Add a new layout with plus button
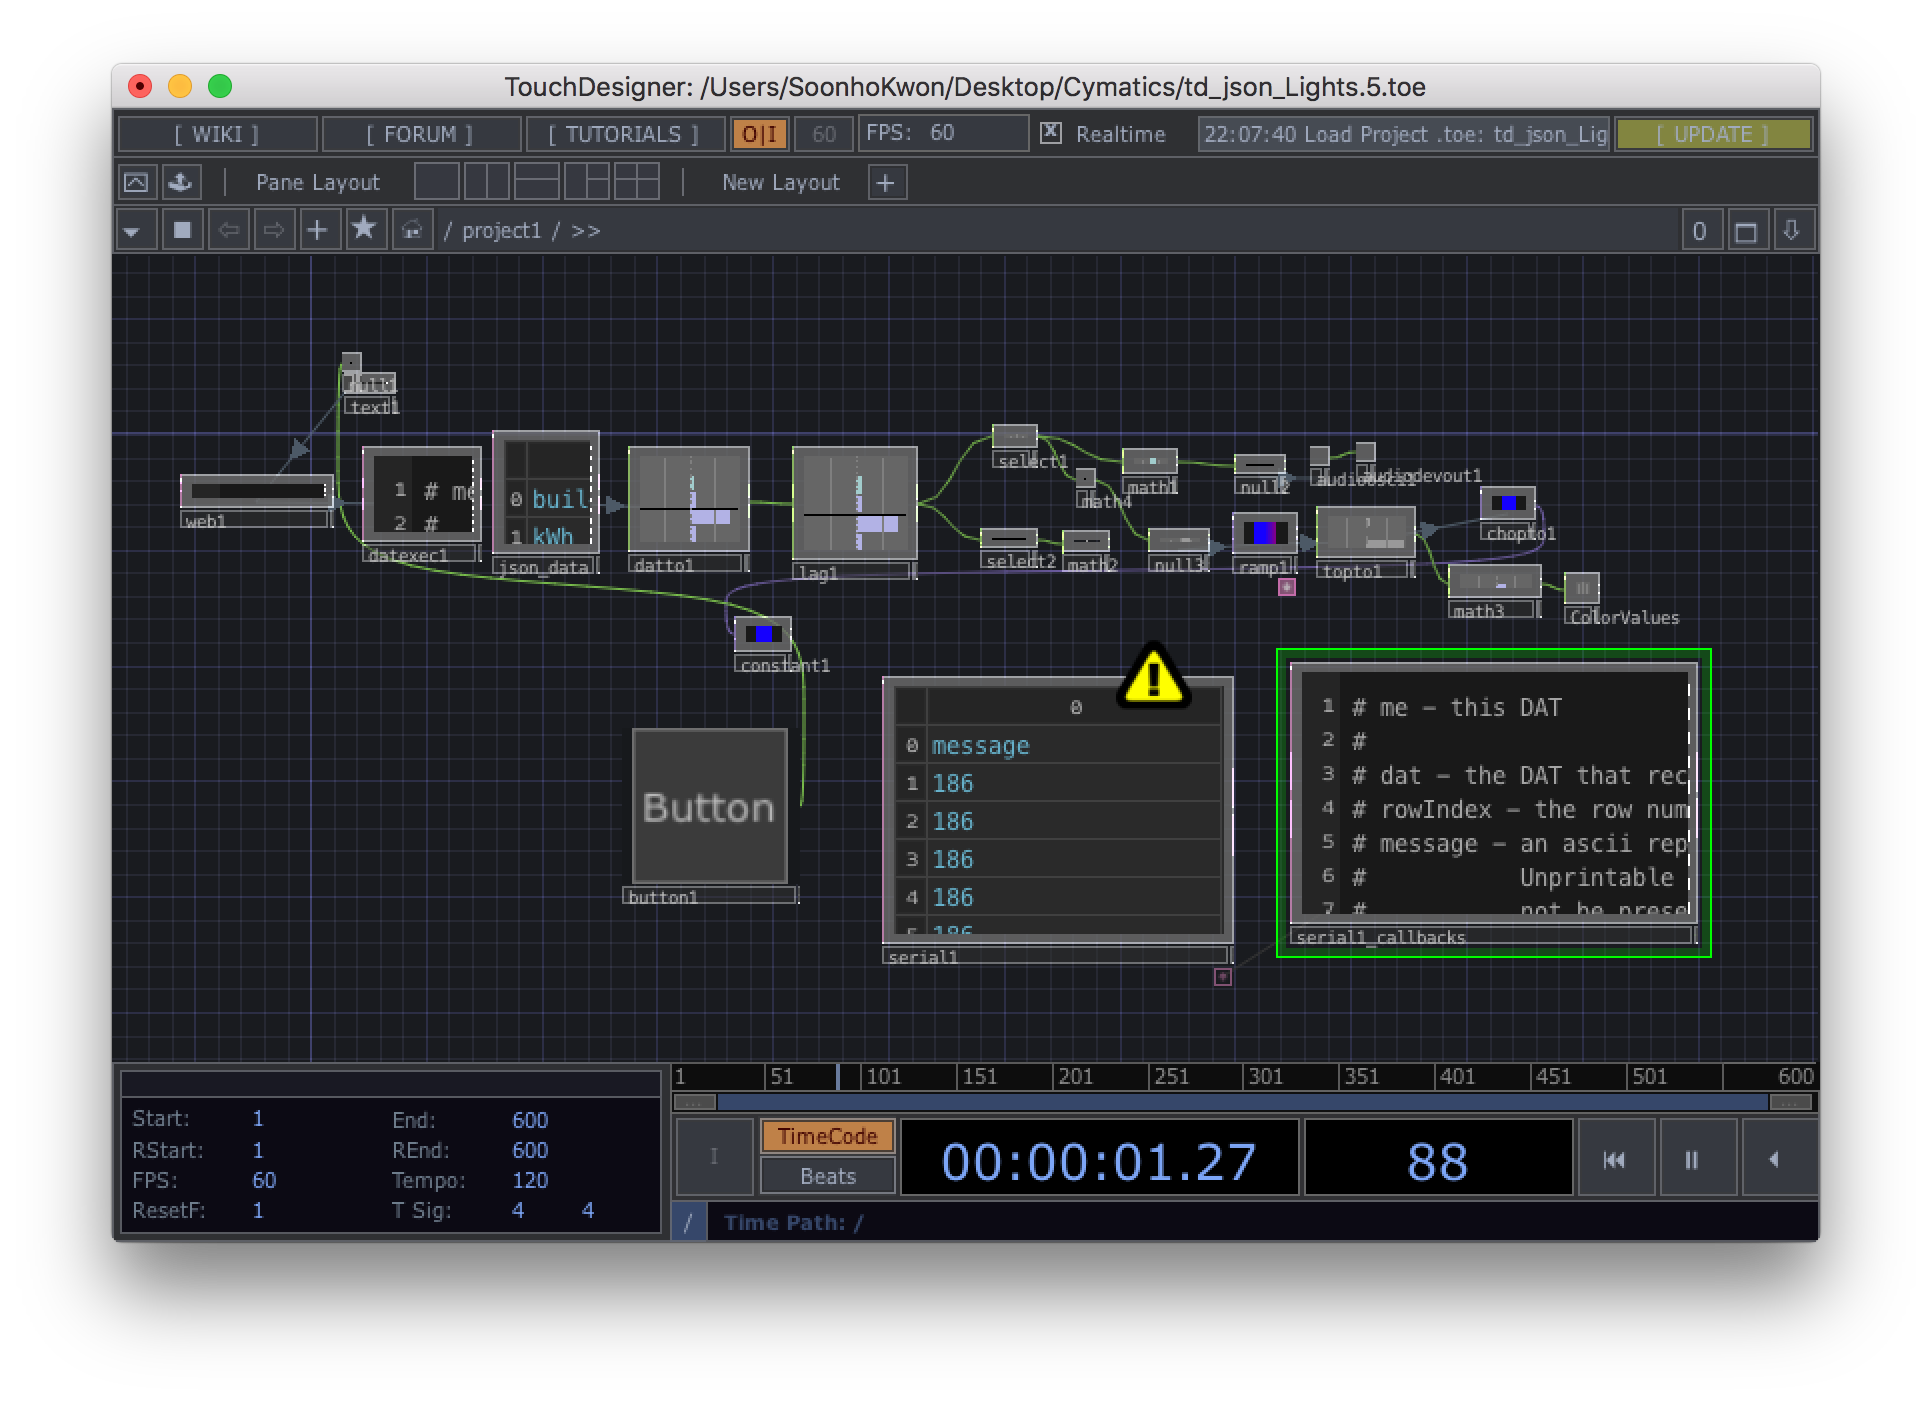This screenshot has height=1402, width=1932. pyautogui.click(x=885, y=182)
